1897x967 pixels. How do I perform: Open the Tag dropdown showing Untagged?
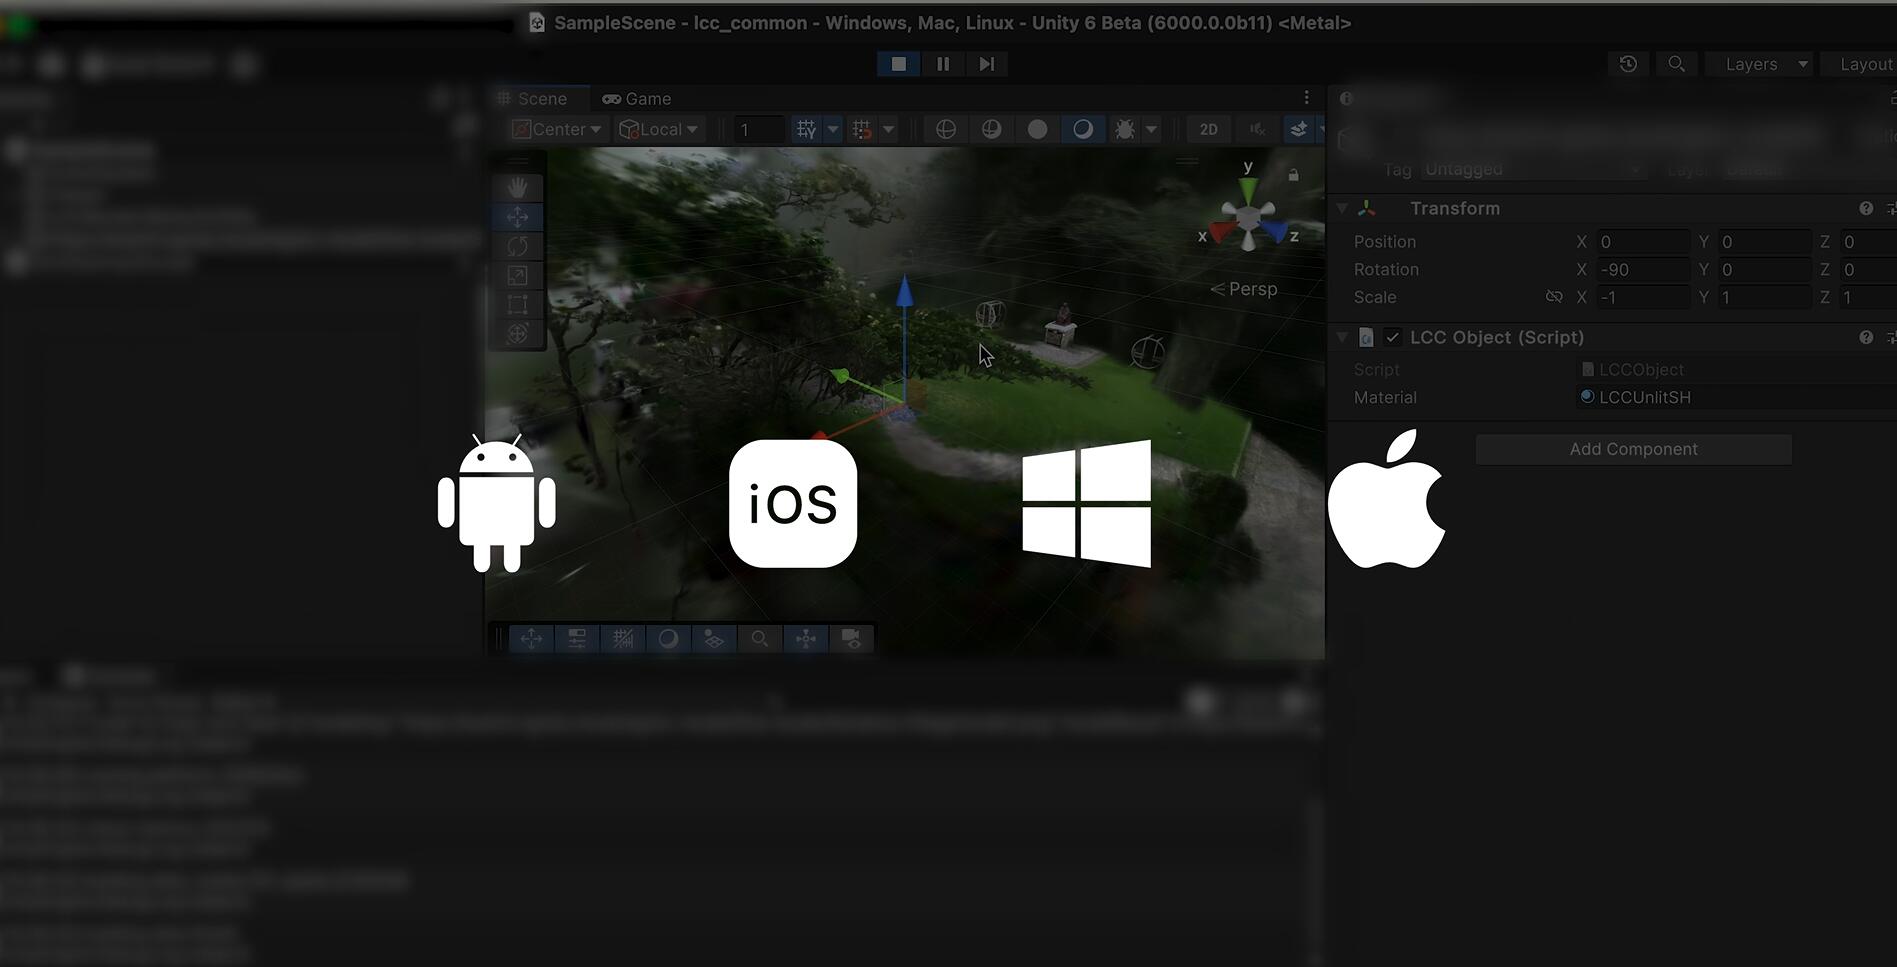[x=1533, y=170]
